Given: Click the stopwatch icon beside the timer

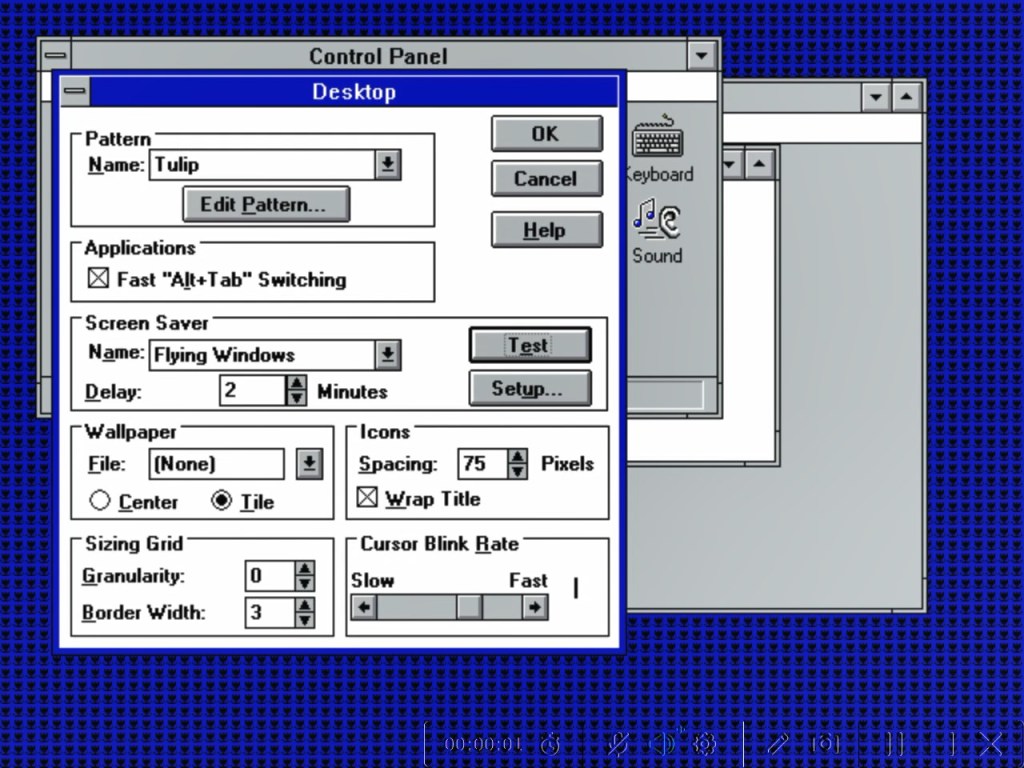Looking at the screenshot, I should click(x=548, y=744).
